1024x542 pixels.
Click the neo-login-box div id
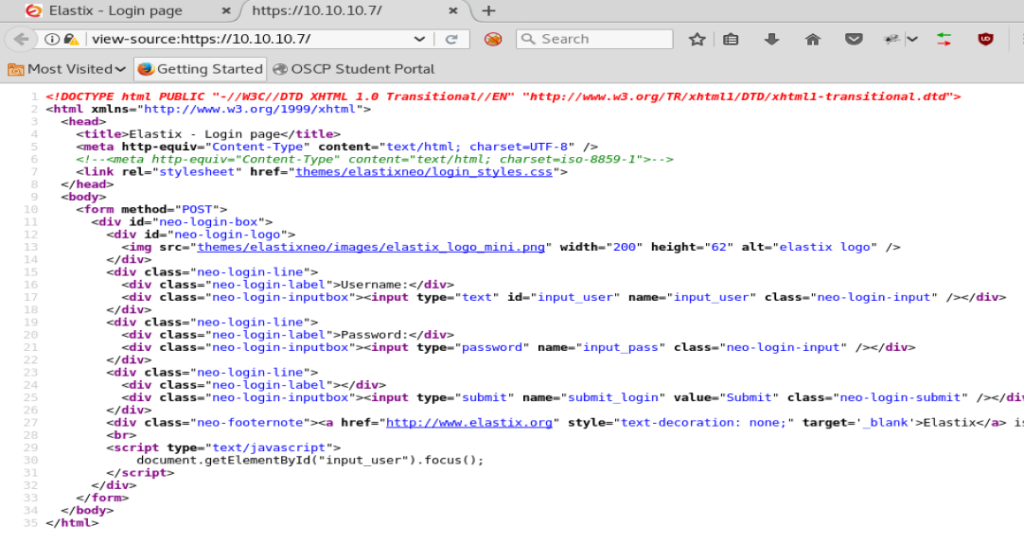[208, 222]
